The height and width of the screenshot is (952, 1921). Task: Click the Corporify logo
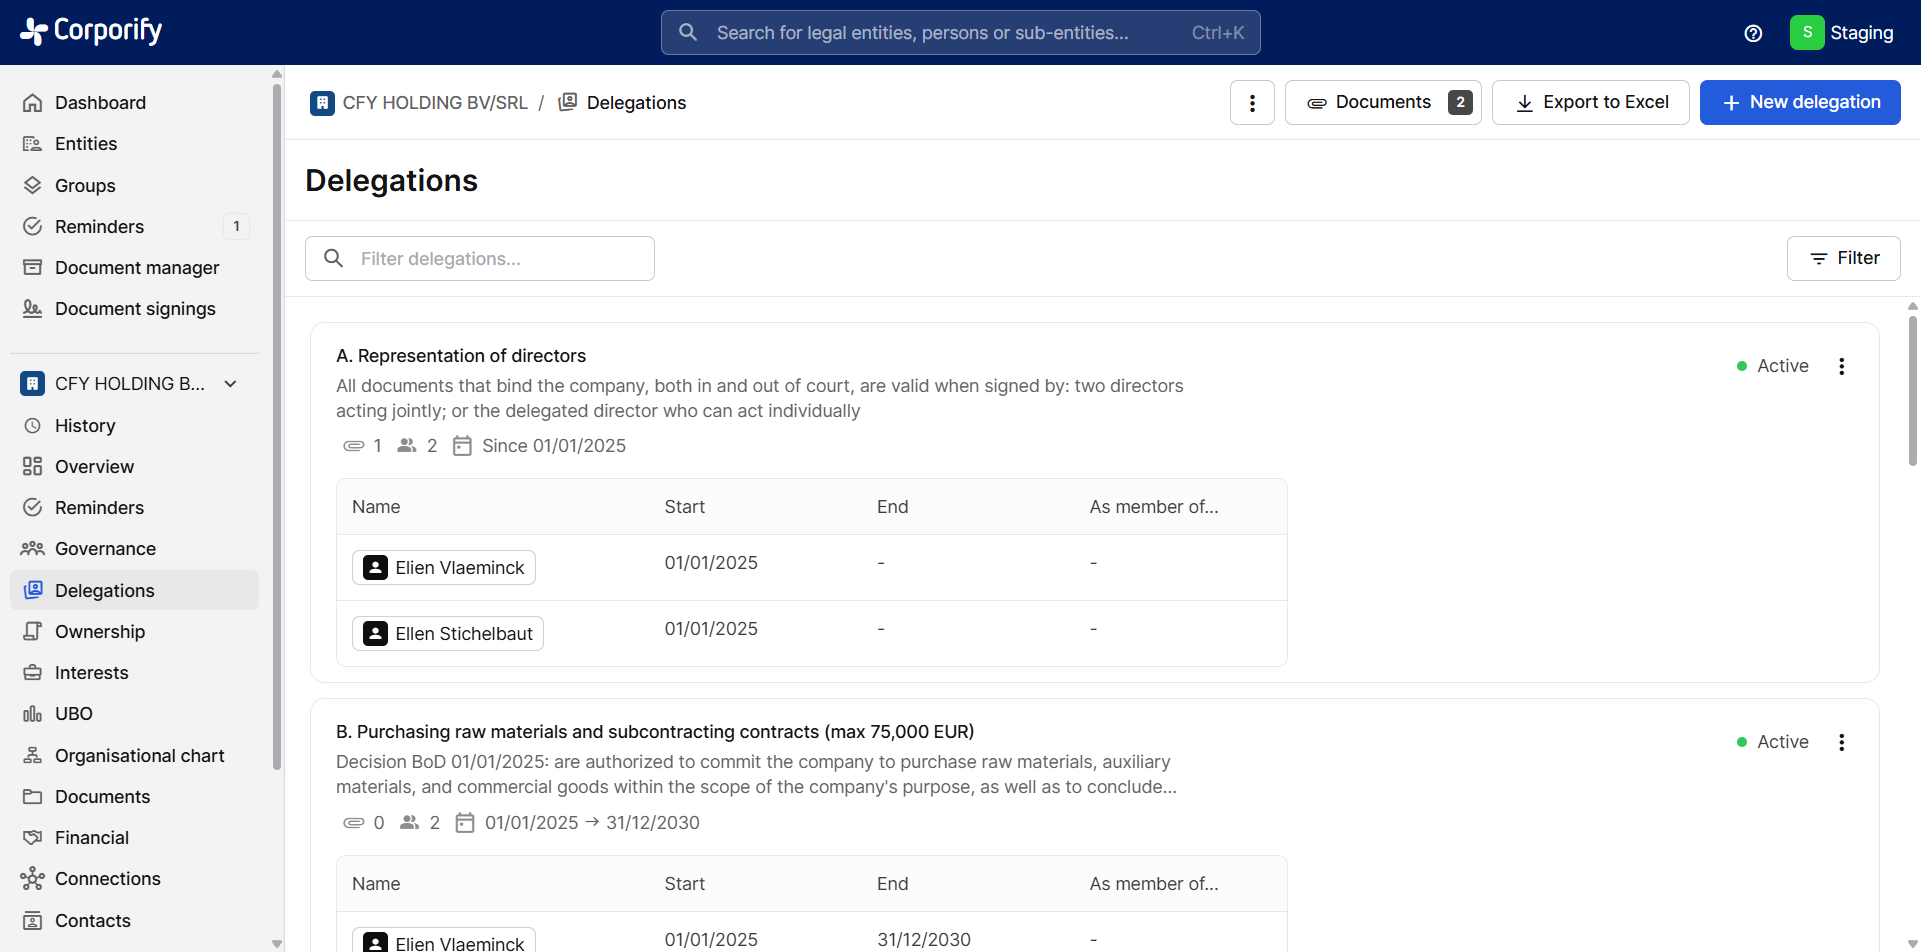91,32
